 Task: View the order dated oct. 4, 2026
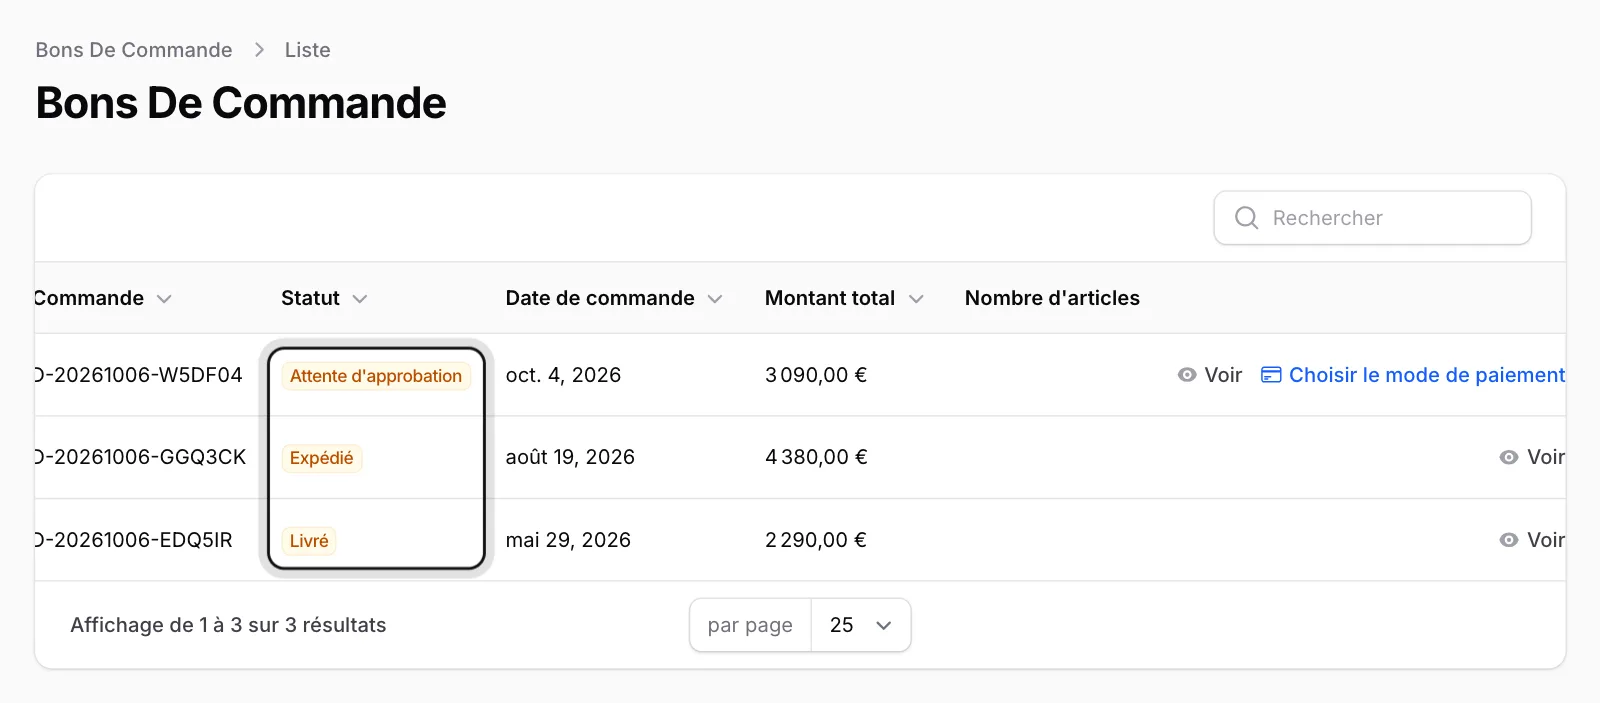pyautogui.click(x=1210, y=375)
